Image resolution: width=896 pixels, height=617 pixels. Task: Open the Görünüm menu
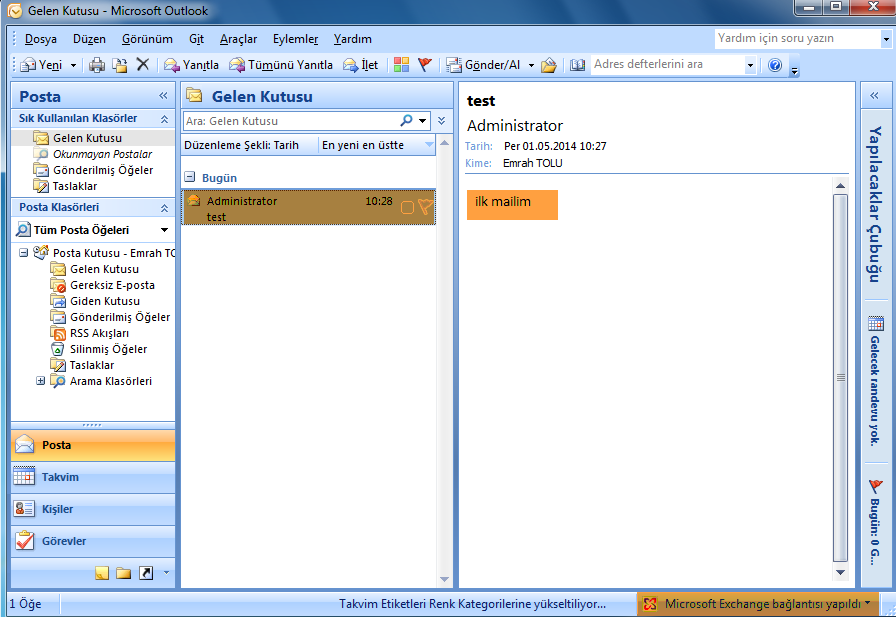click(x=147, y=39)
